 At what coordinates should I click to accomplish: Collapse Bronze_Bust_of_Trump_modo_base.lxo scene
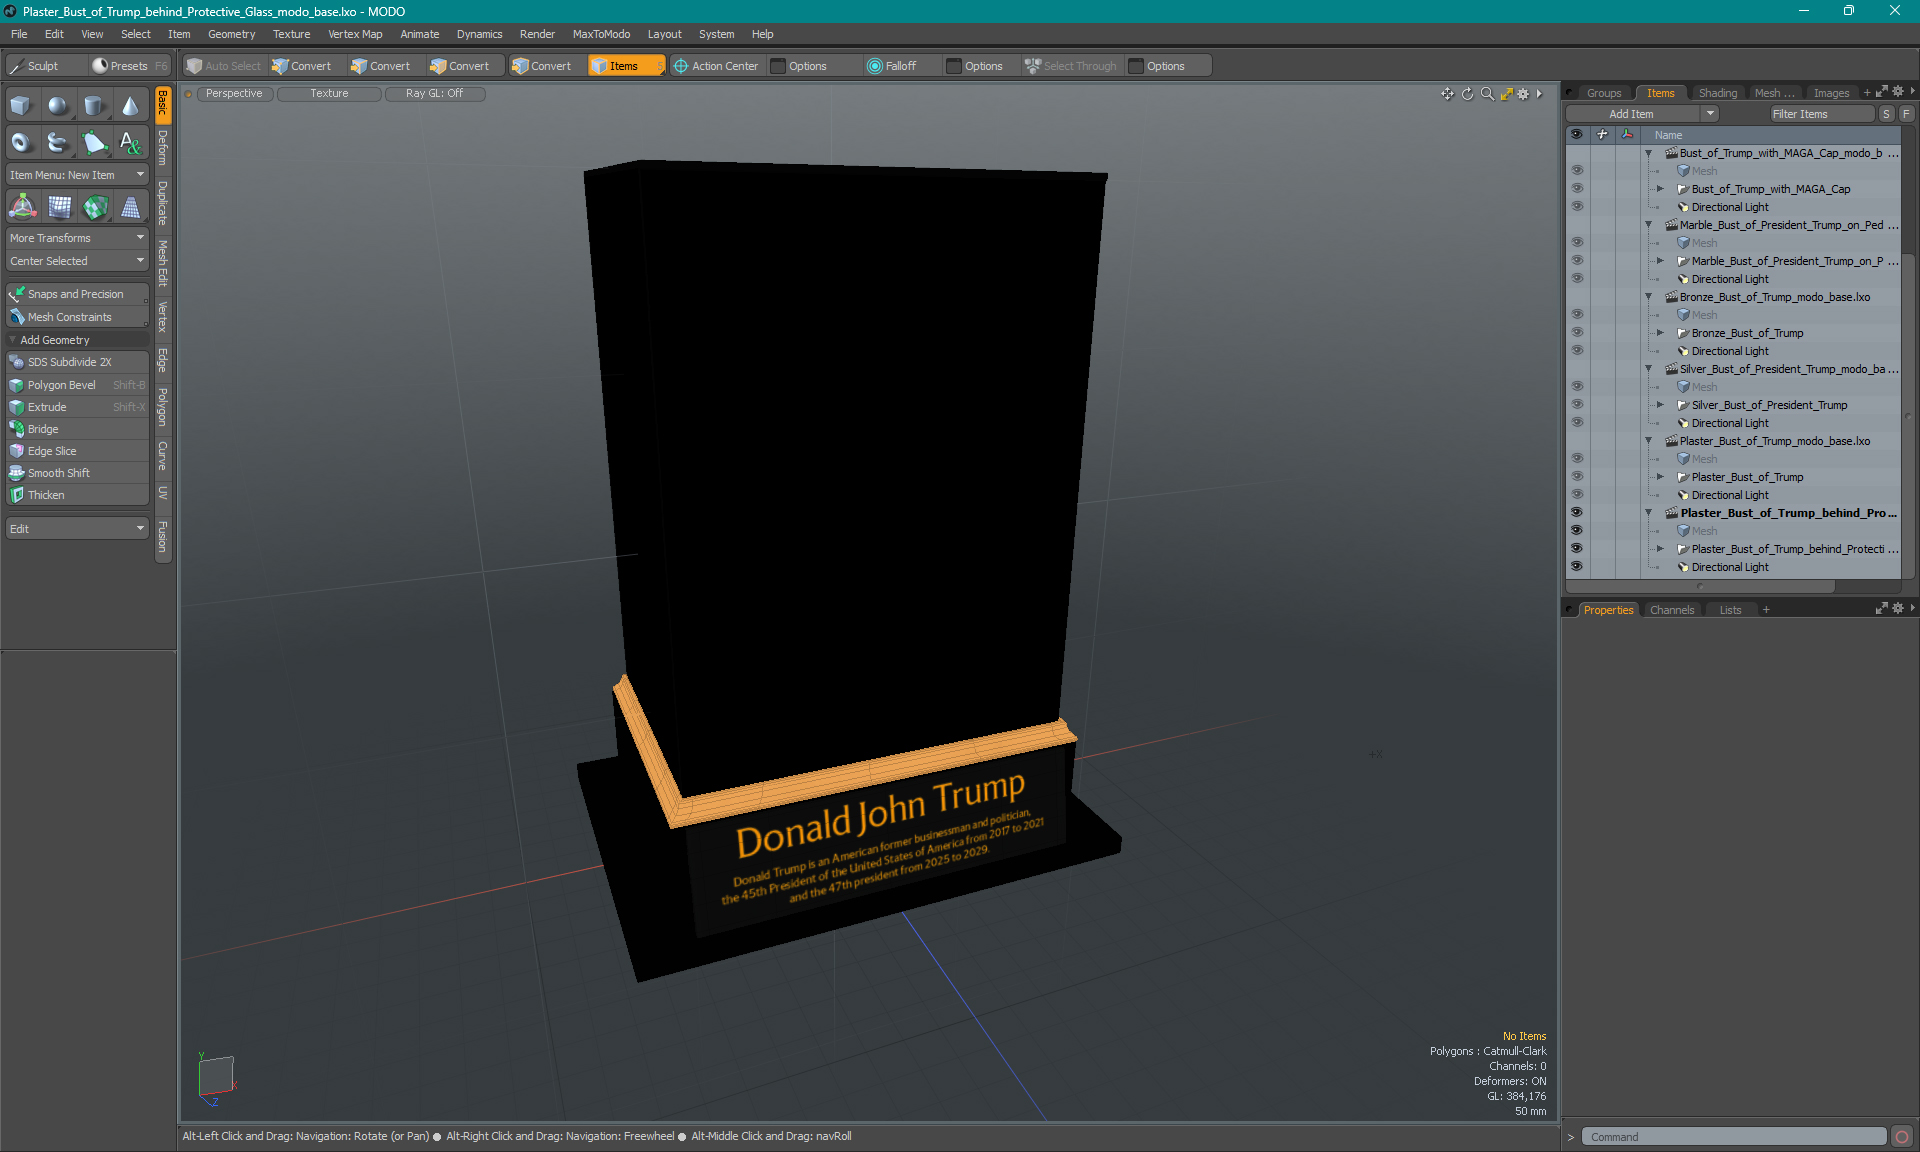pos(1649,297)
